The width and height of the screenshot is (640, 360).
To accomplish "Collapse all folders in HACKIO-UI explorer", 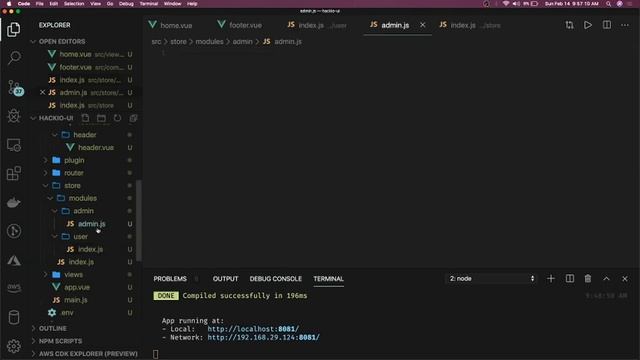I will click(133, 118).
